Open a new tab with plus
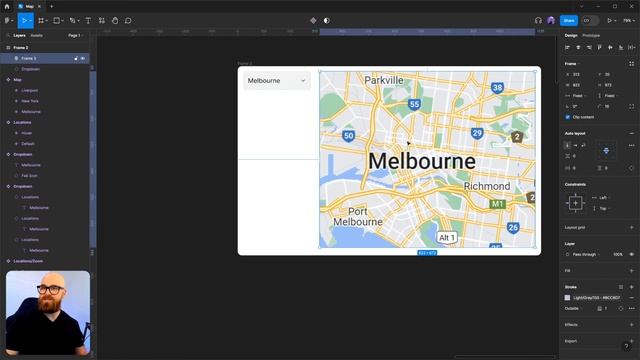Image resolution: width=640 pixels, height=360 pixels. (x=51, y=7)
